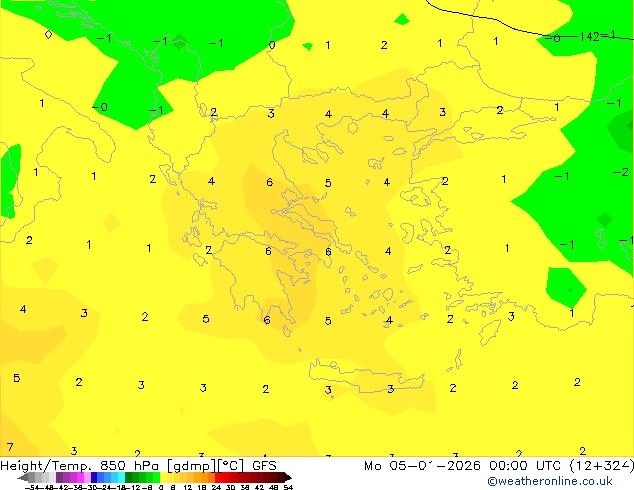Click the legend scale label '-54'
Image resolution: width=634 pixels, height=490 pixels.
coord(32,487)
